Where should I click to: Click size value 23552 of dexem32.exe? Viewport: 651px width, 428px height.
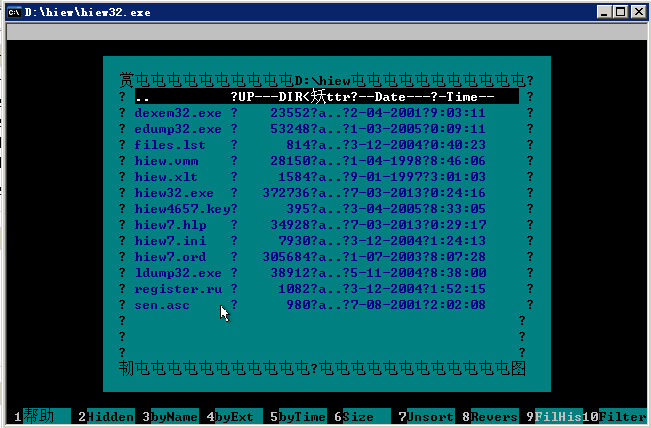click(290, 113)
